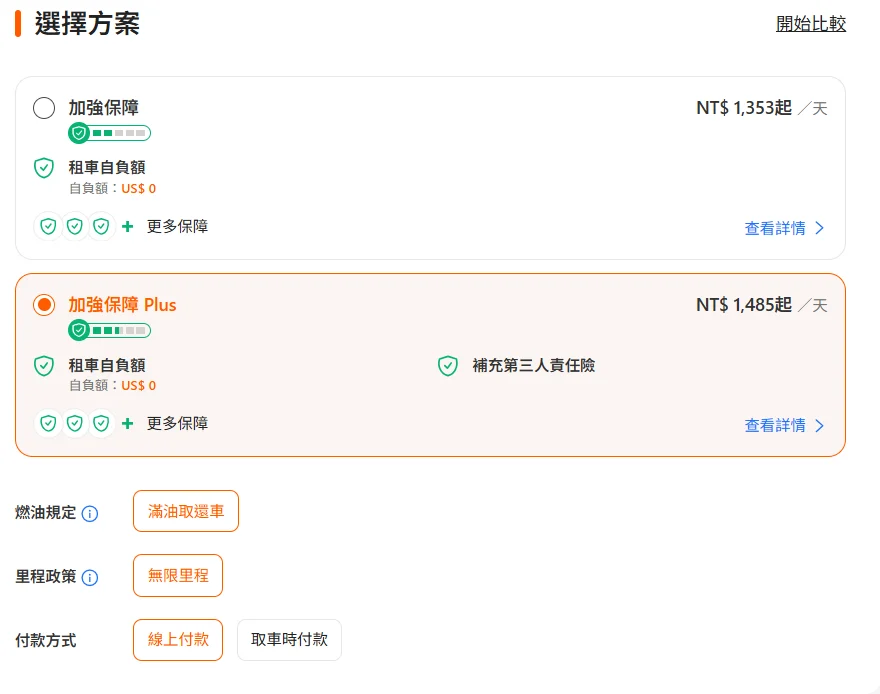Click the 自負額:US$ 0 text in 加強保障 Plus card
The width and height of the screenshot is (880, 694).
click(x=112, y=385)
